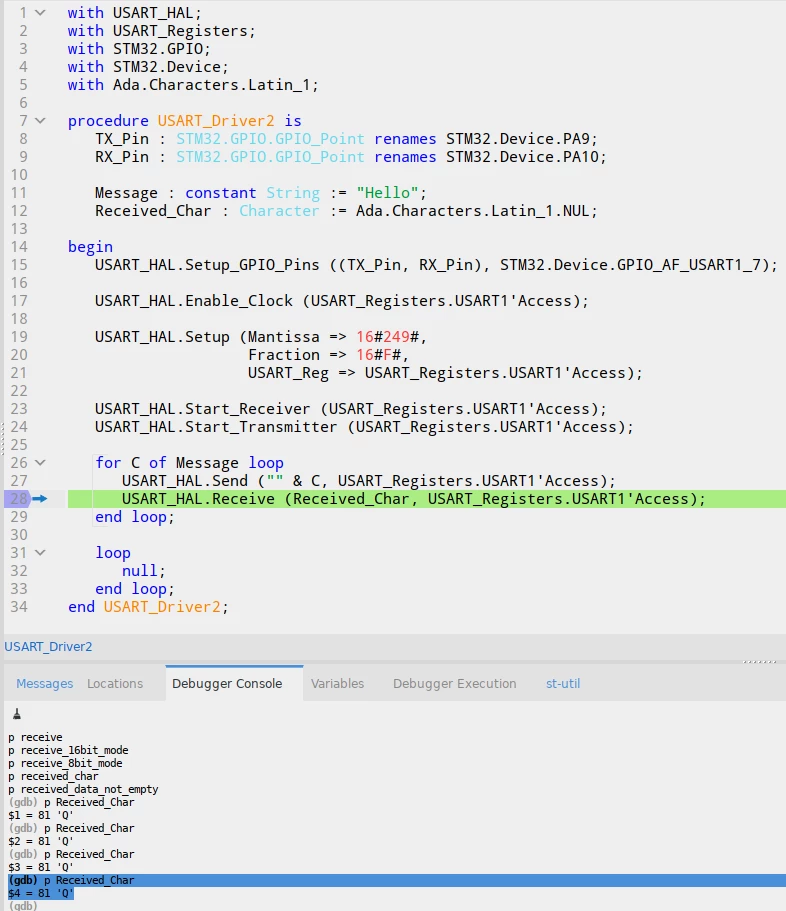Click STM32.Device.PA9 on line 8

coord(518,138)
